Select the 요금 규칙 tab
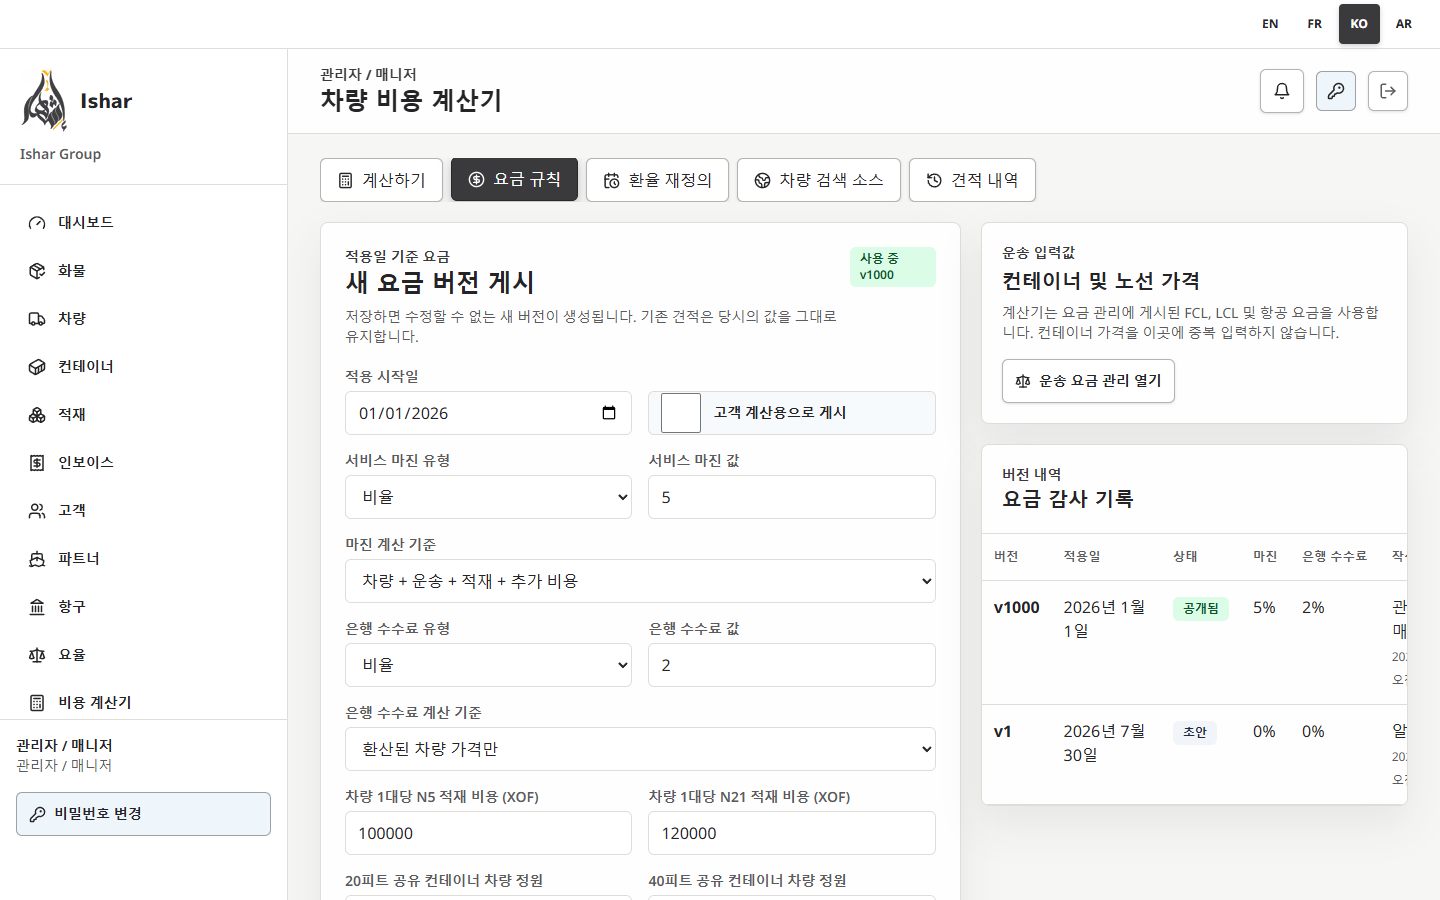Viewport: 1440px width, 900px height. tap(514, 180)
